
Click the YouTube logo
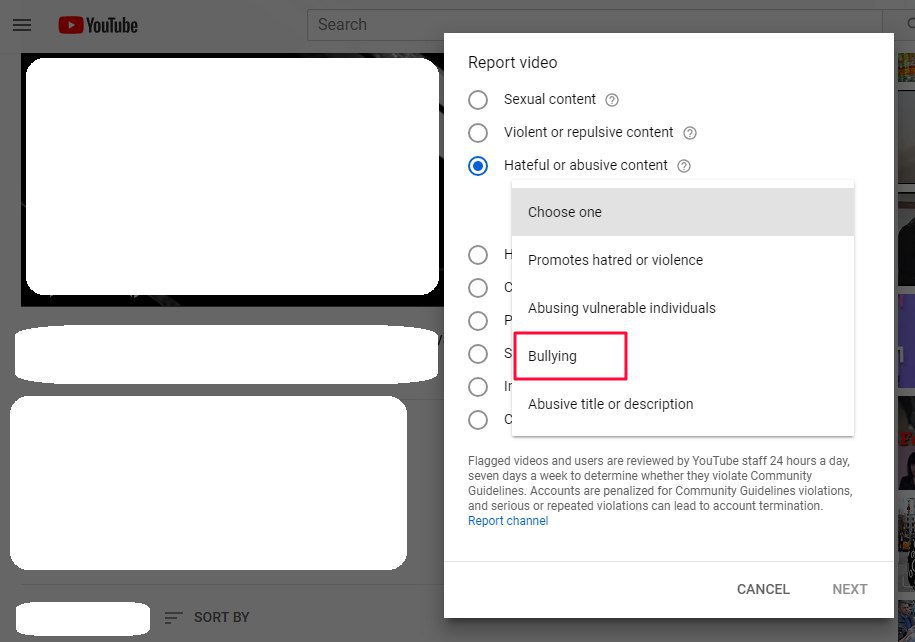tap(98, 25)
